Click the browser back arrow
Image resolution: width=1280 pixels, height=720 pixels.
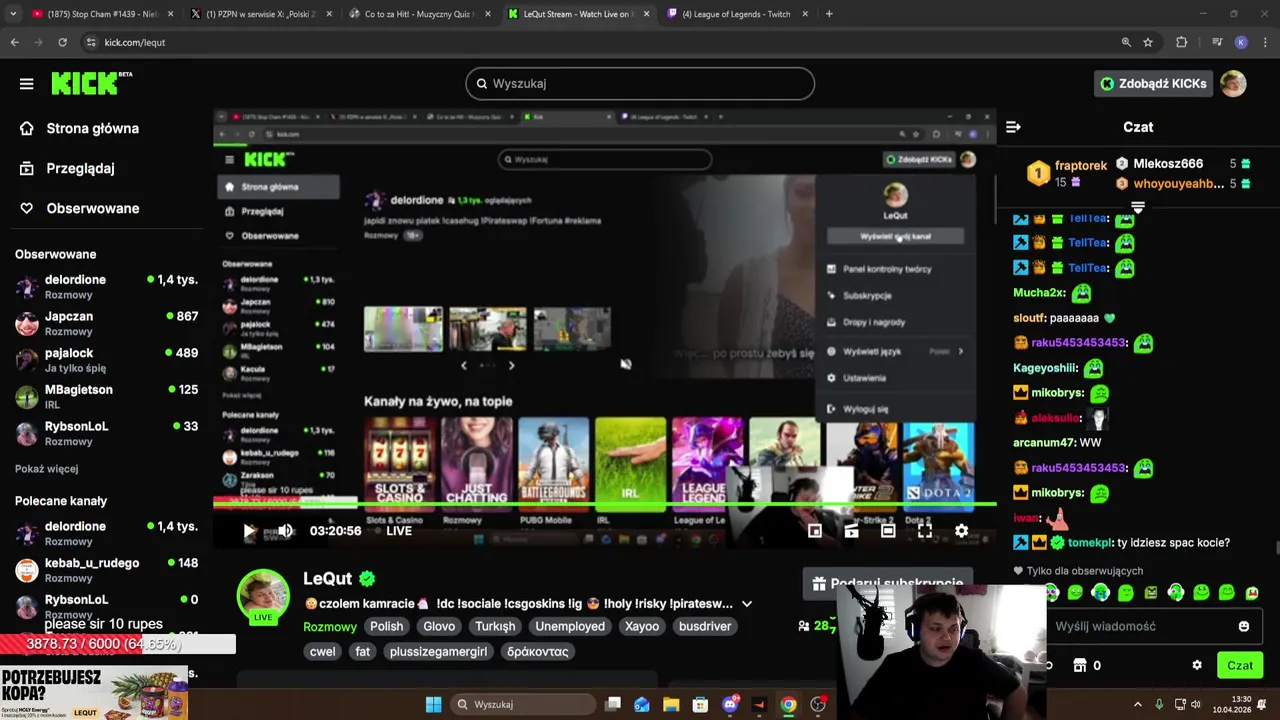(14, 42)
